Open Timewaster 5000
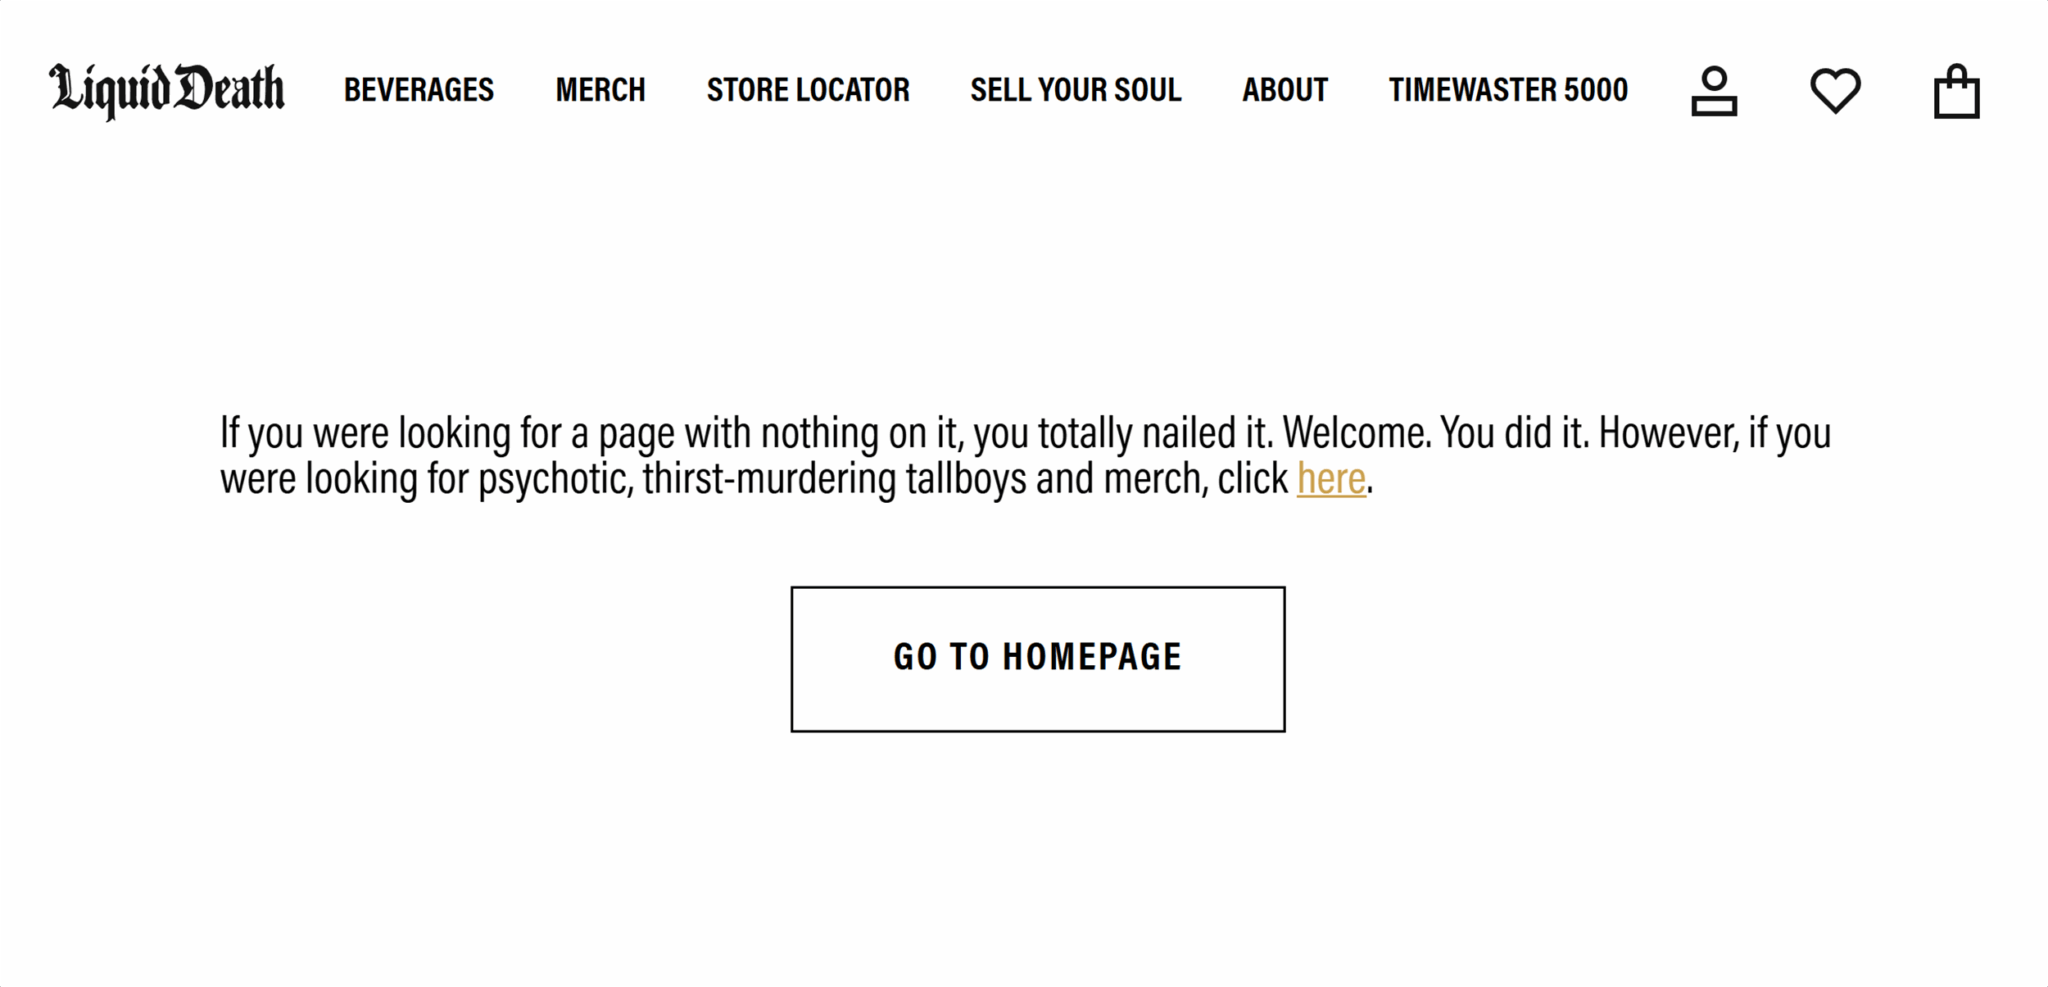 tap(1508, 90)
